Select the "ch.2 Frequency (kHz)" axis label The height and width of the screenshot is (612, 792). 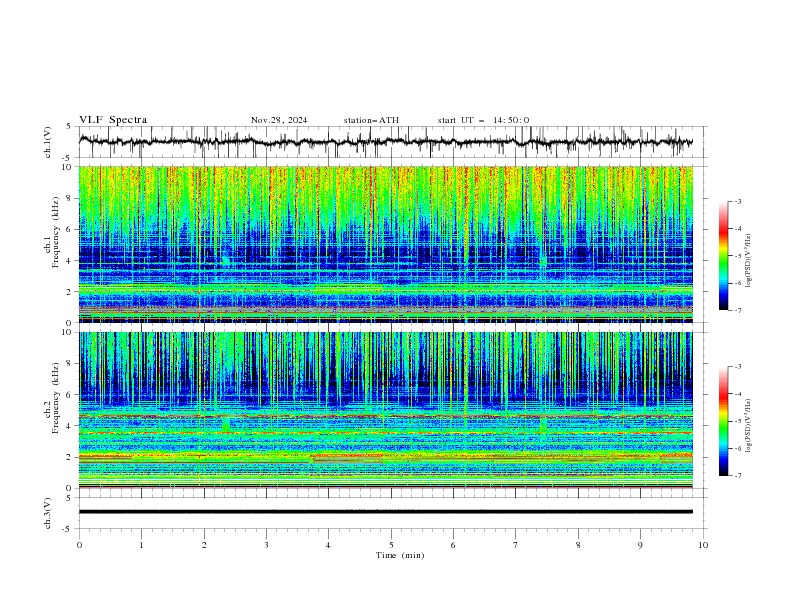point(51,398)
